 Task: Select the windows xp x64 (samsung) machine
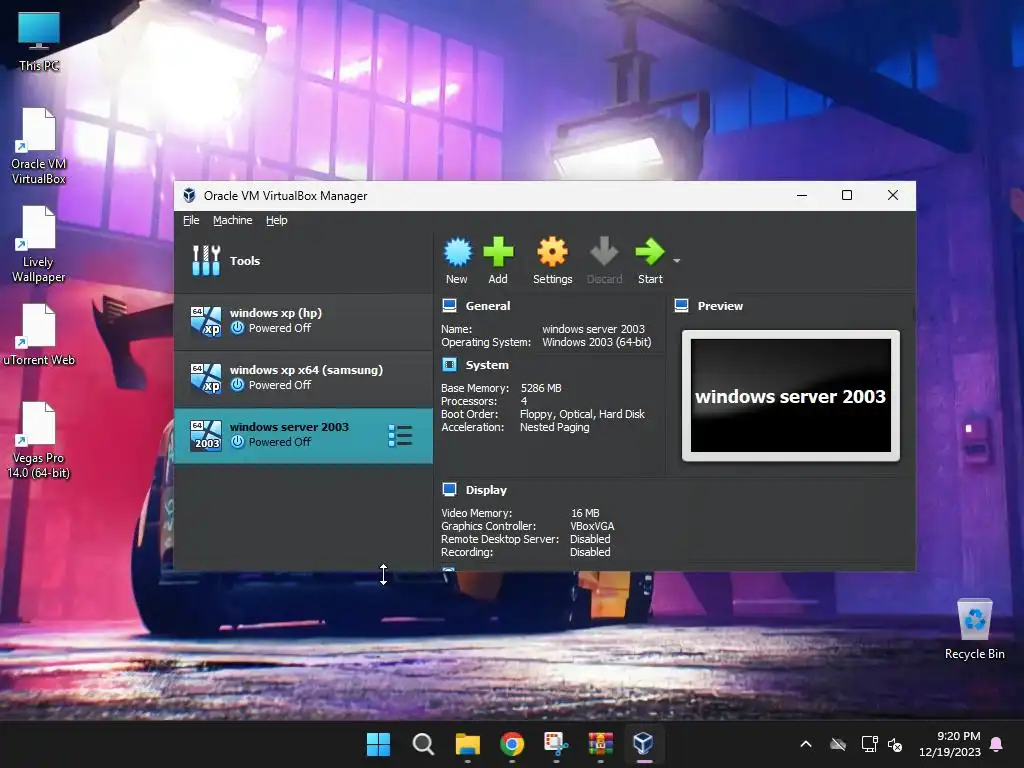click(x=303, y=378)
